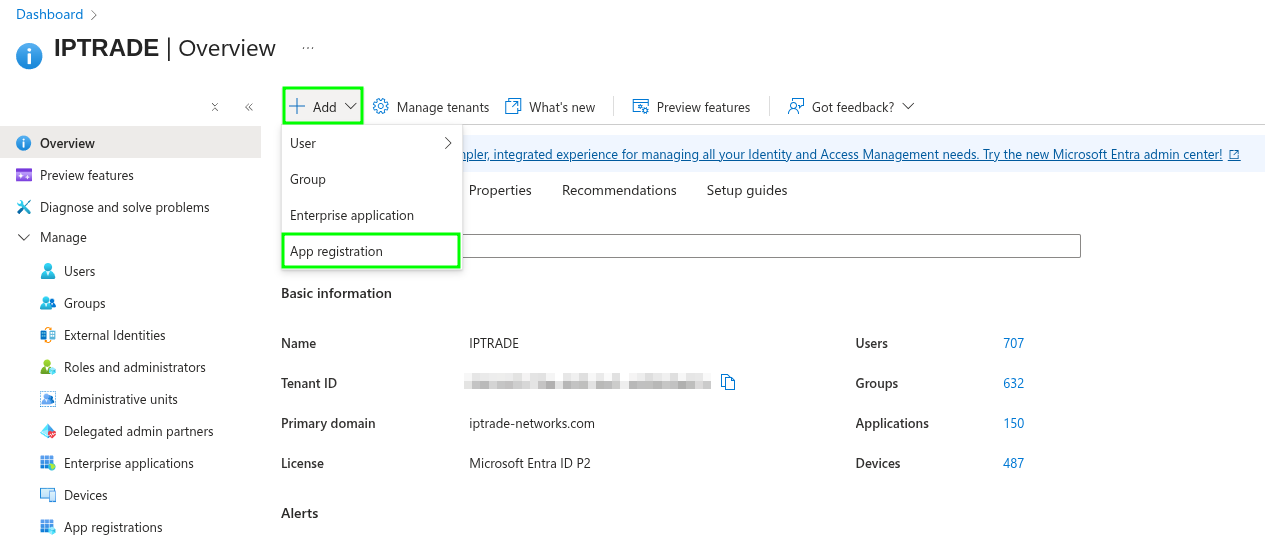Click the Microsoft Entra ID P2 license text

click(x=530, y=463)
